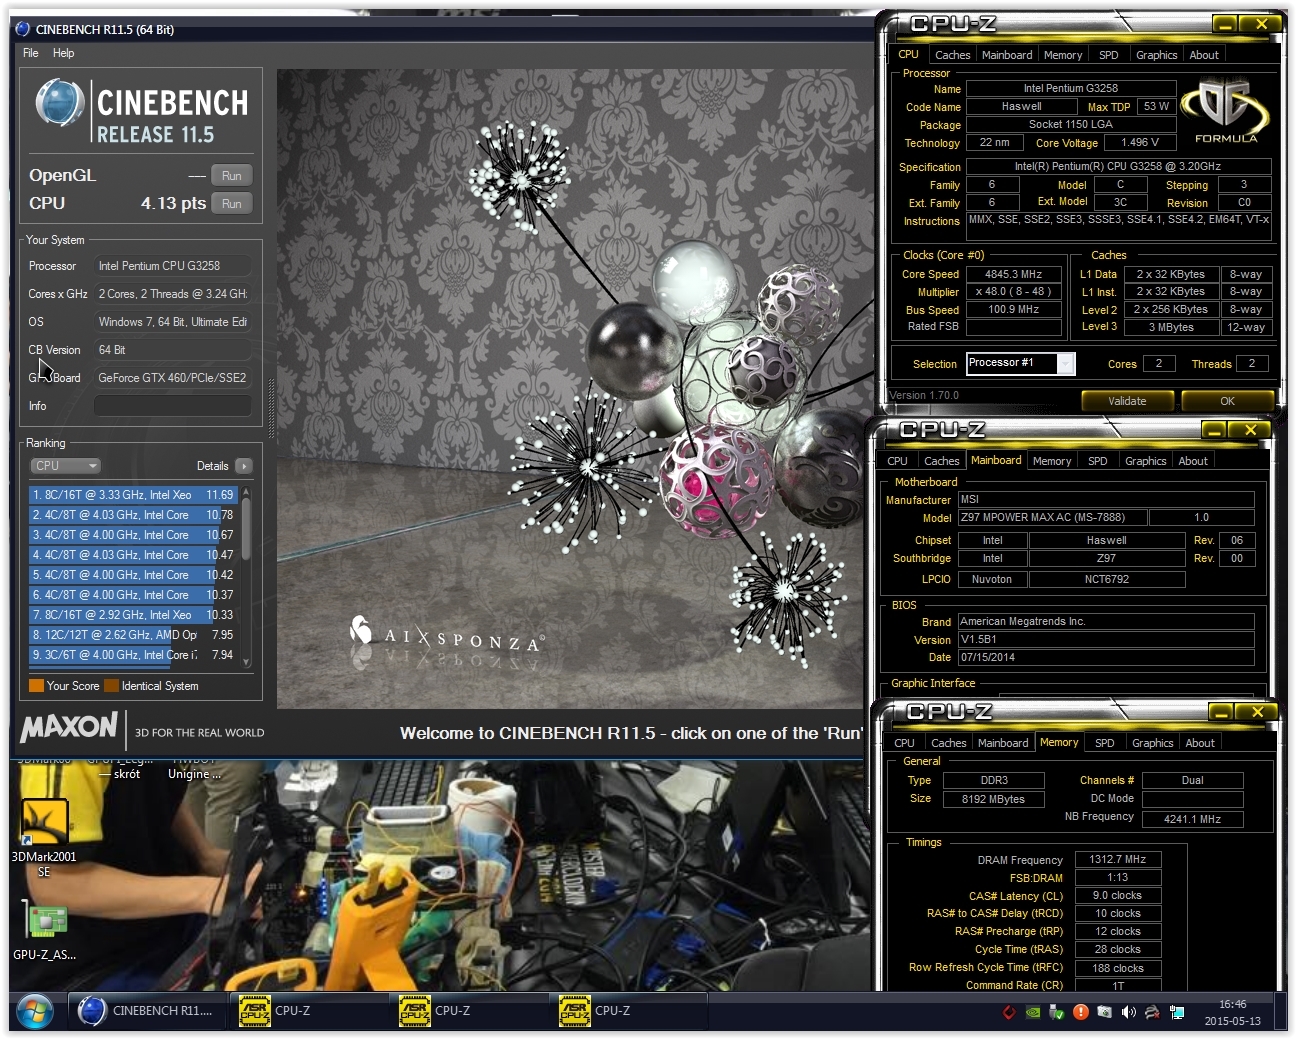Click the OK button in CPU-Z
The width and height of the screenshot is (1296, 1039).
pos(1227,401)
